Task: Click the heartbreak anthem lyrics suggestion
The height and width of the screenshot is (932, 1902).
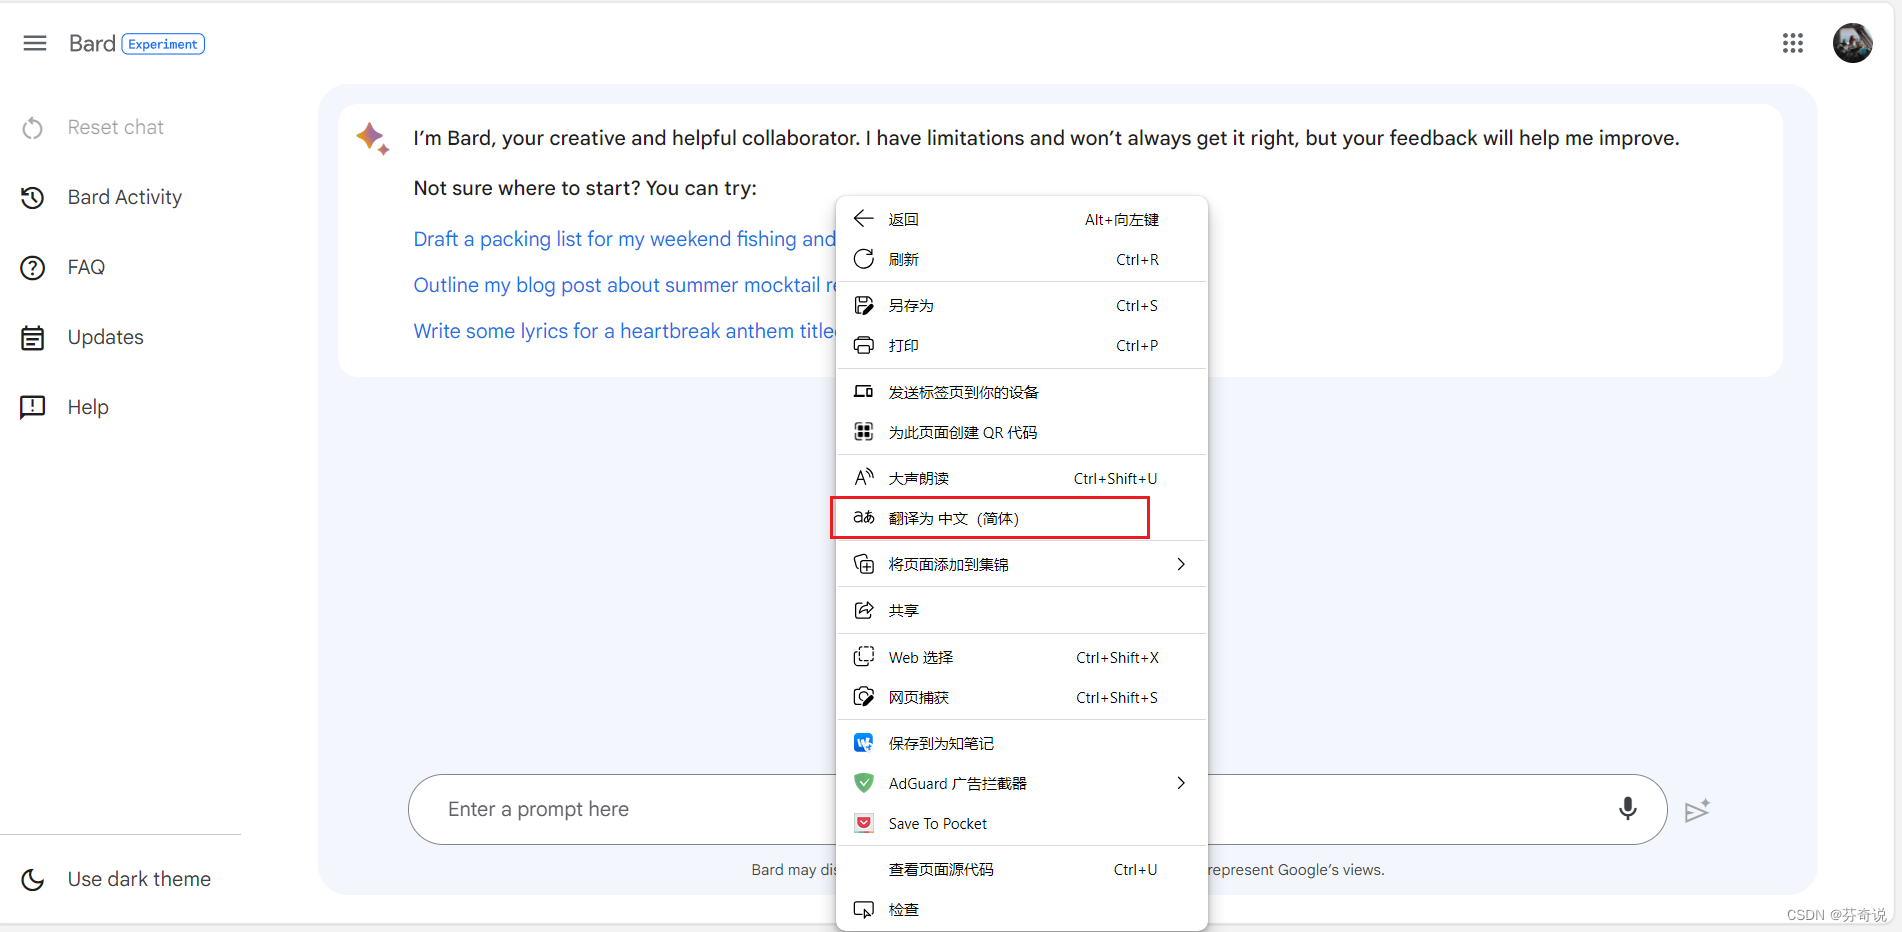Action: (624, 331)
